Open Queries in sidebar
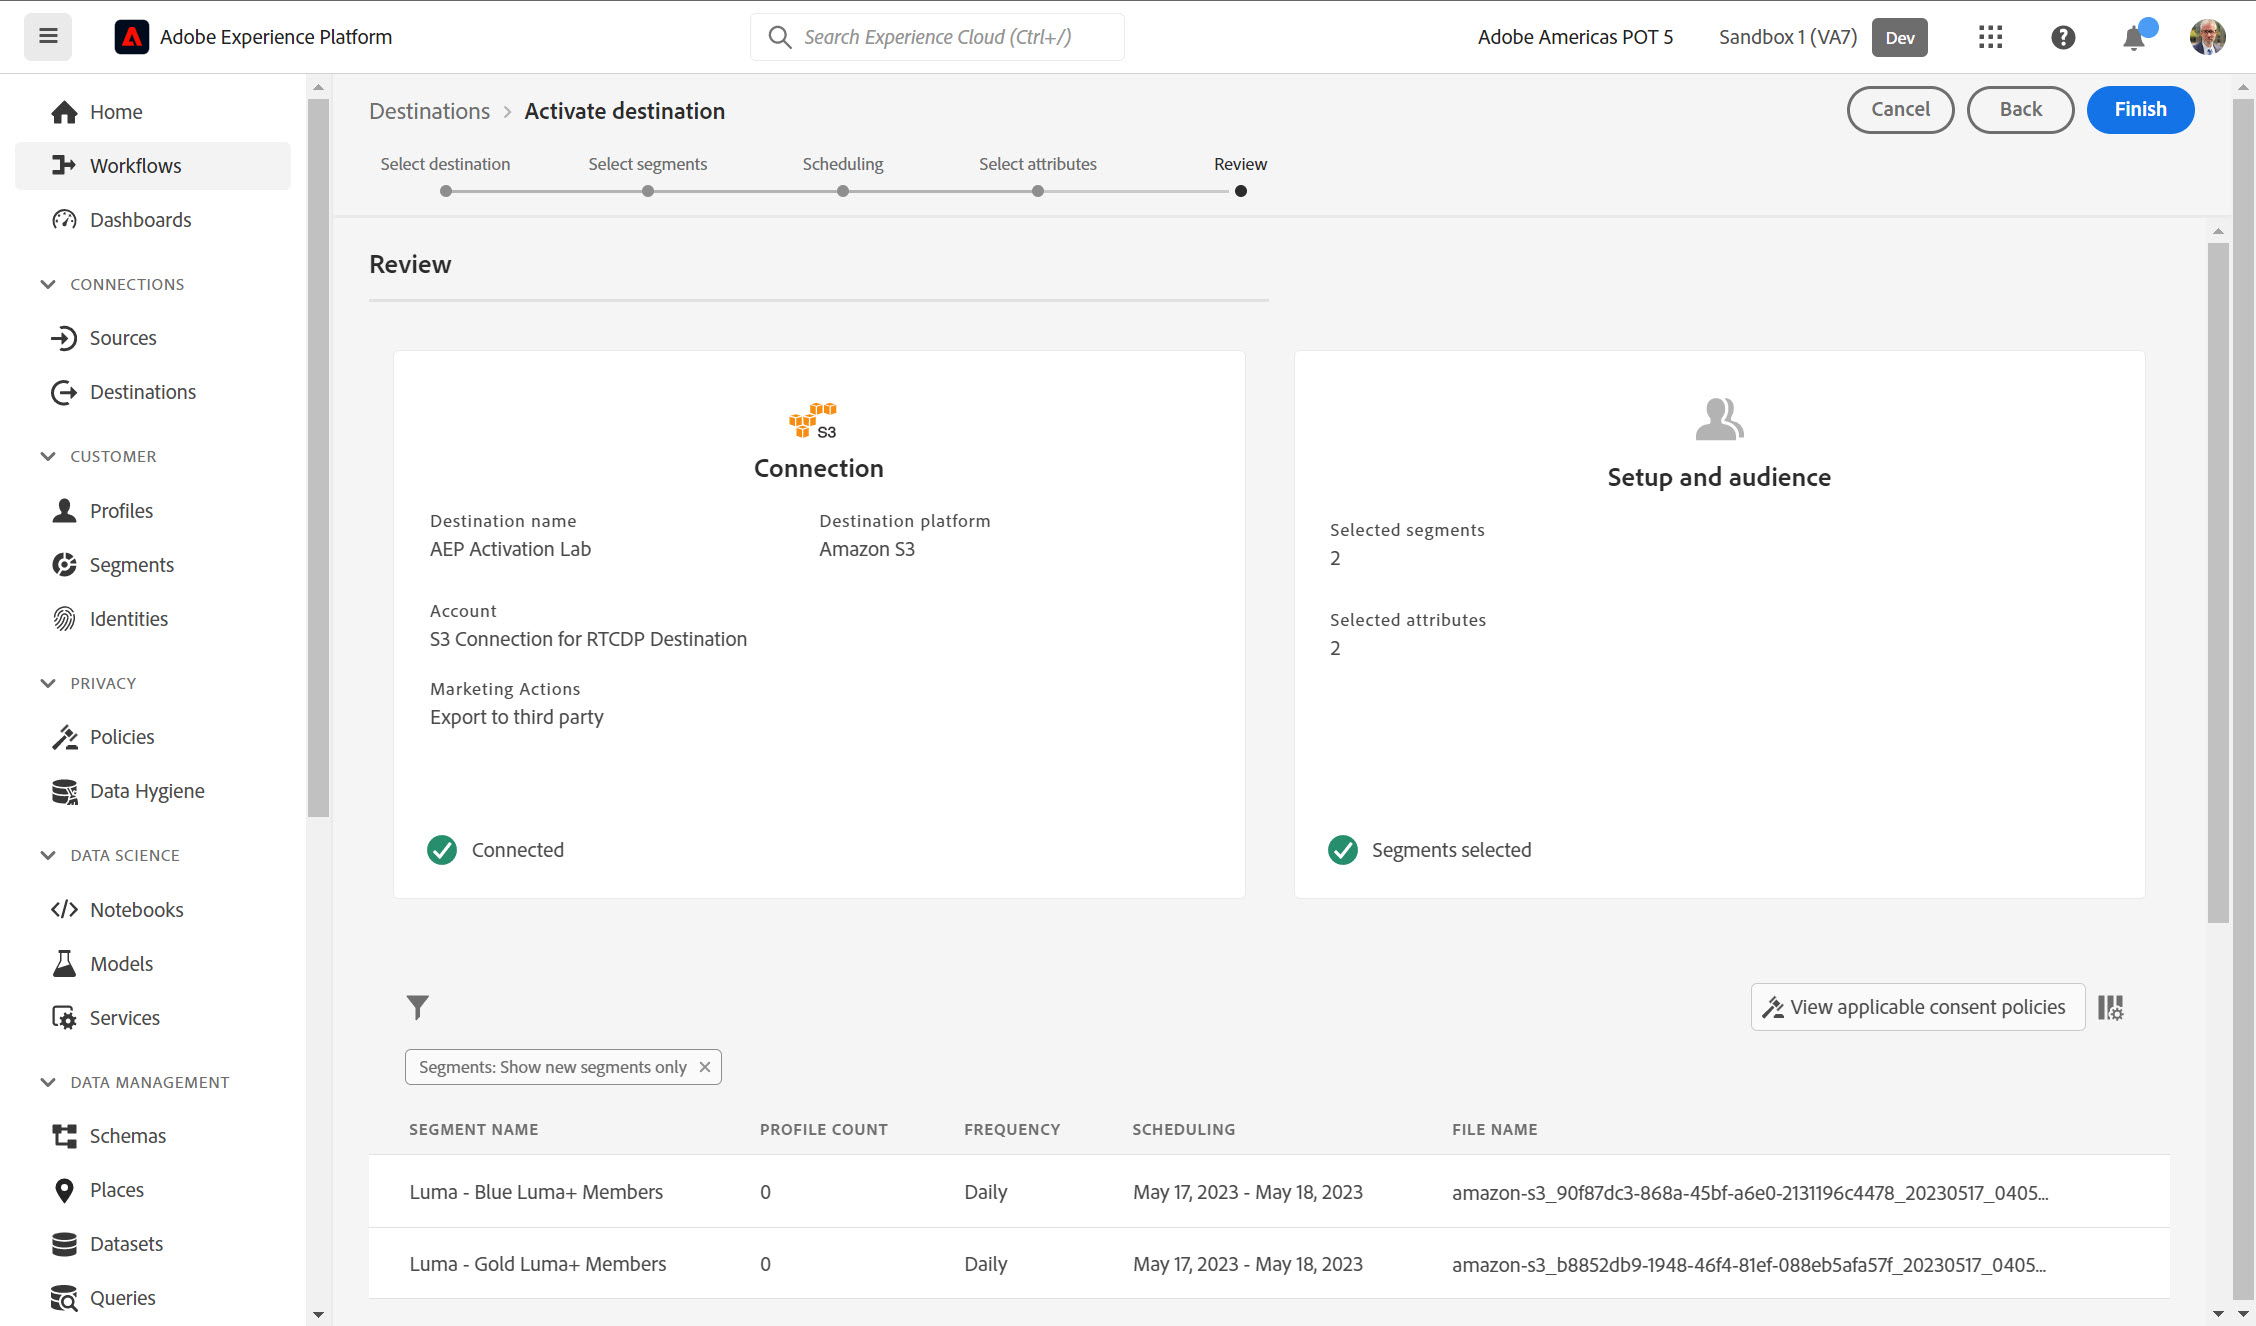 pyautogui.click(x=153, y=1298)
